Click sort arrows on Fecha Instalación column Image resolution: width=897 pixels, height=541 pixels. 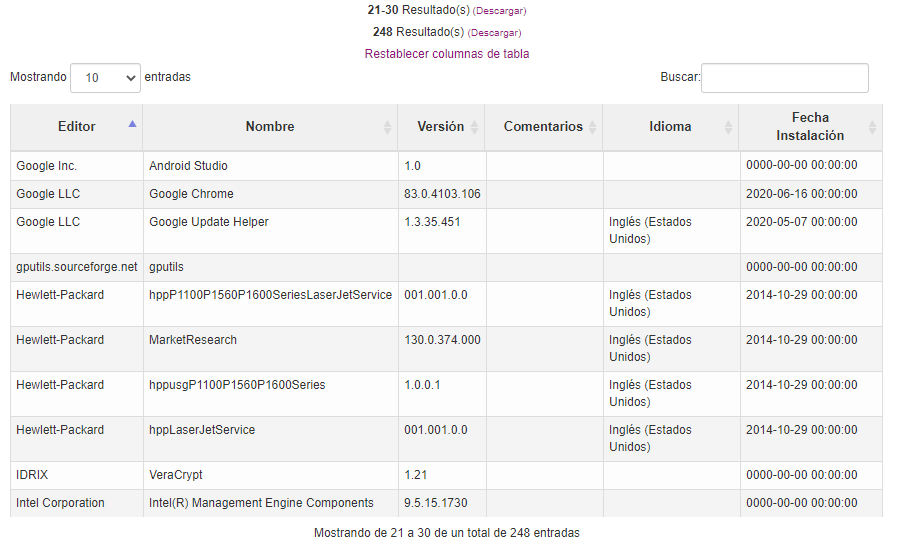(x=872, y=127)
